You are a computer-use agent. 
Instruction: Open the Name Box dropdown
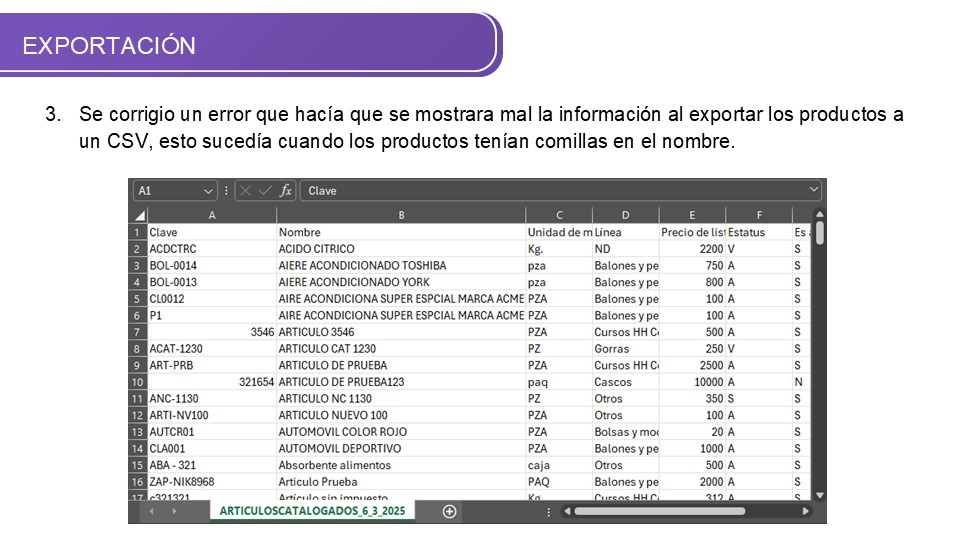(x=208, y=191)
